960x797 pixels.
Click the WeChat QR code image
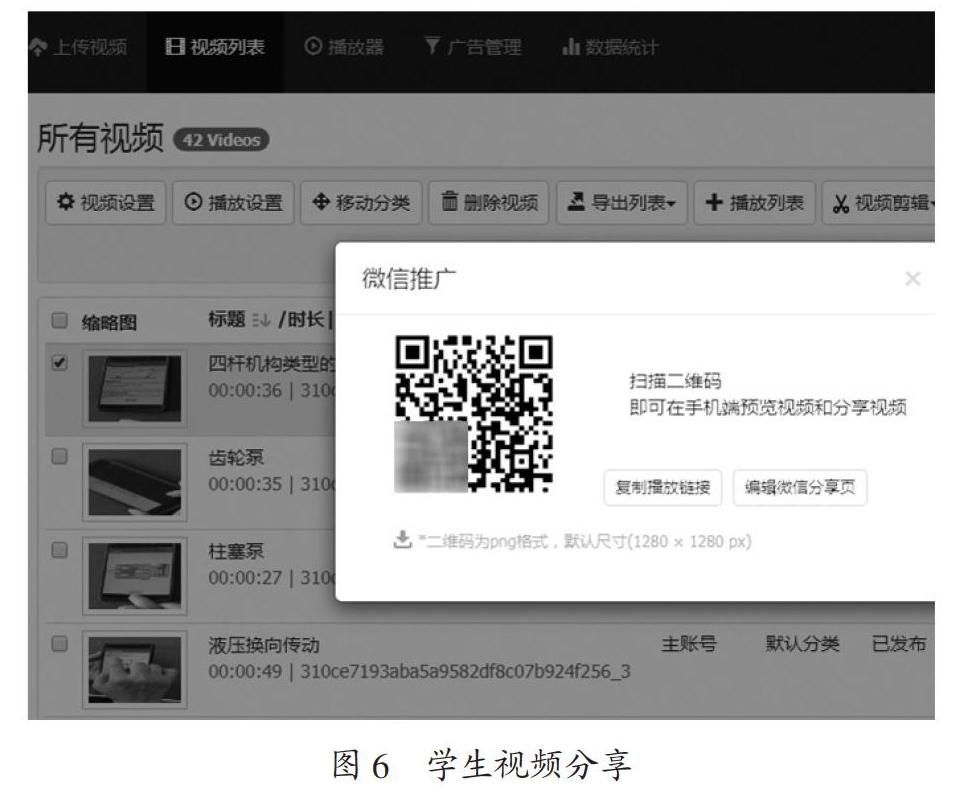click(473, 414)
